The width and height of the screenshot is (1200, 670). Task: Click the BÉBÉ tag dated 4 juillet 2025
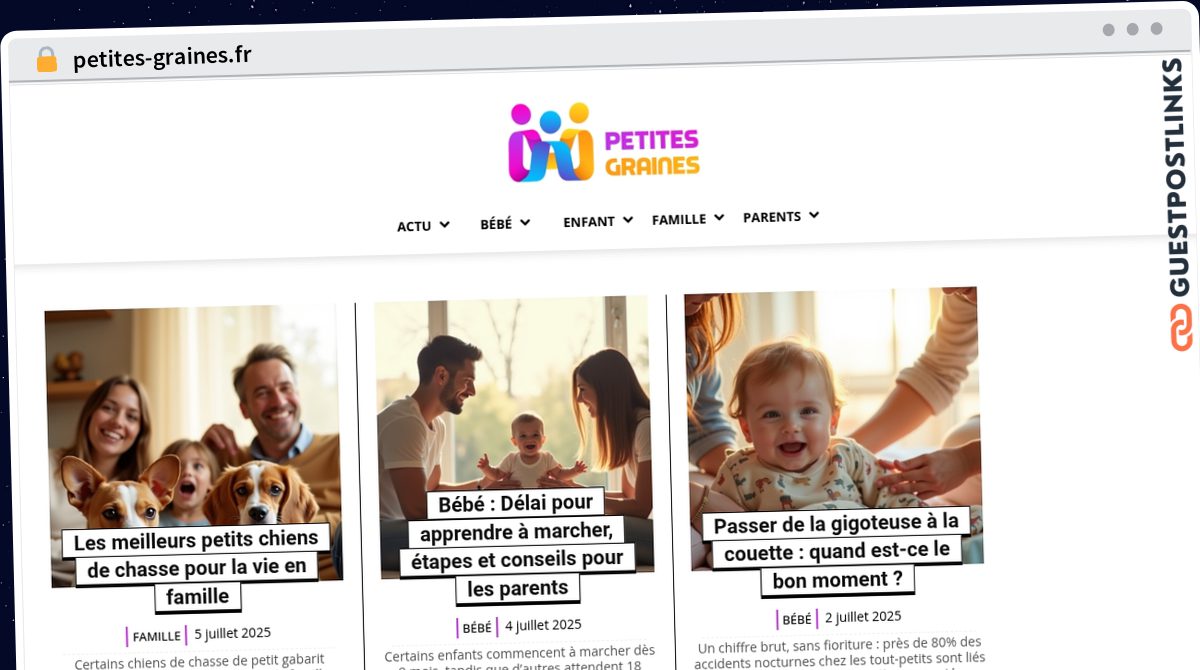[x=477, y=628]
